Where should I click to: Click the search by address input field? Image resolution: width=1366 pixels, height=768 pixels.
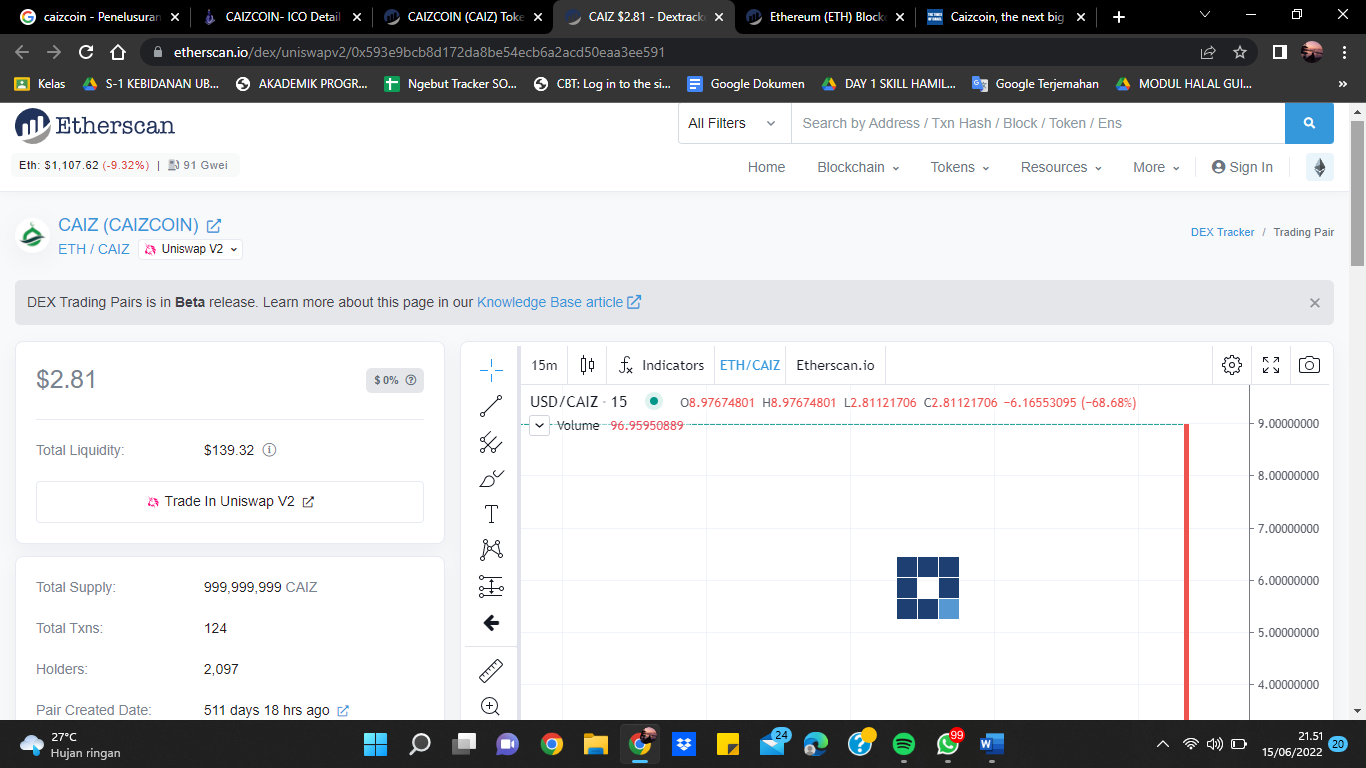tap(1038, 123)
